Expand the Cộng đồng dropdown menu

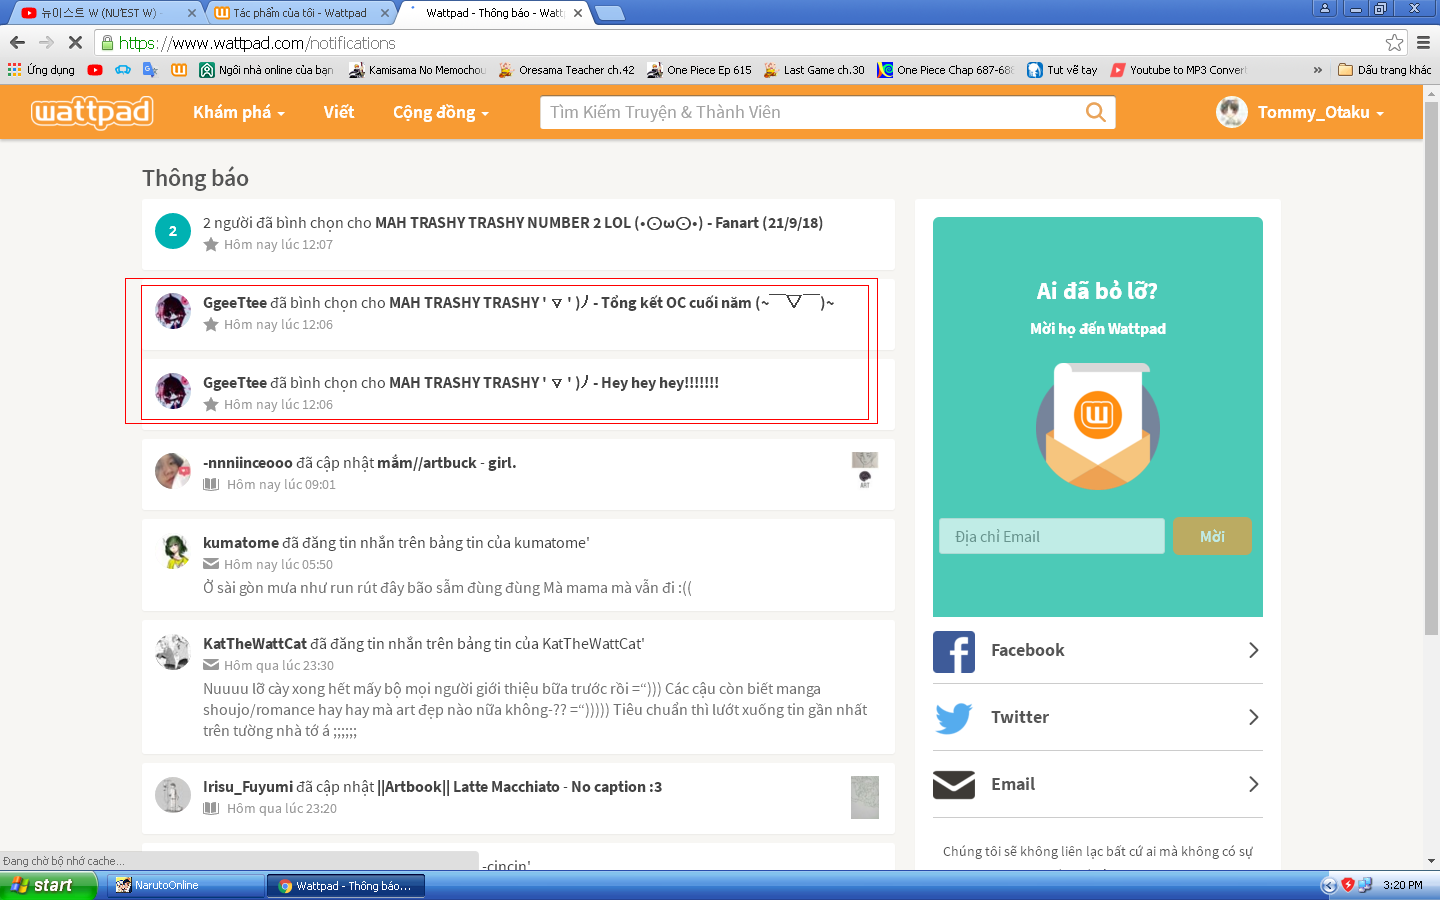click(440, 112)
